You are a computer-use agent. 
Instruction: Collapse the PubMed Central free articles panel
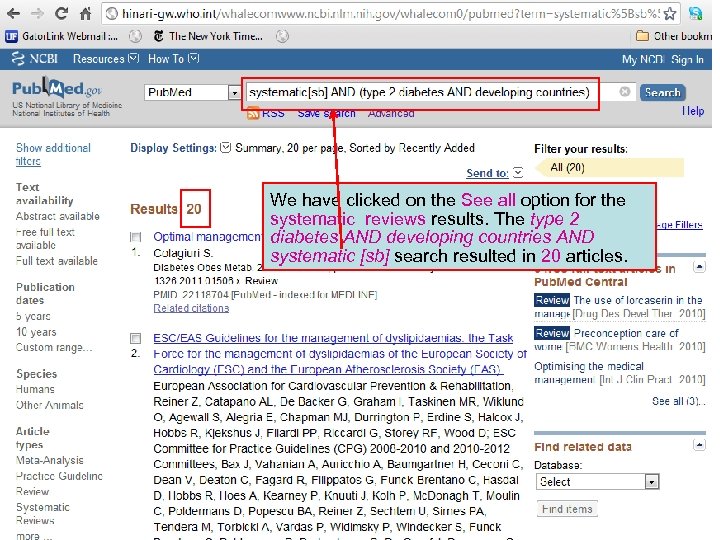point(699,267)
